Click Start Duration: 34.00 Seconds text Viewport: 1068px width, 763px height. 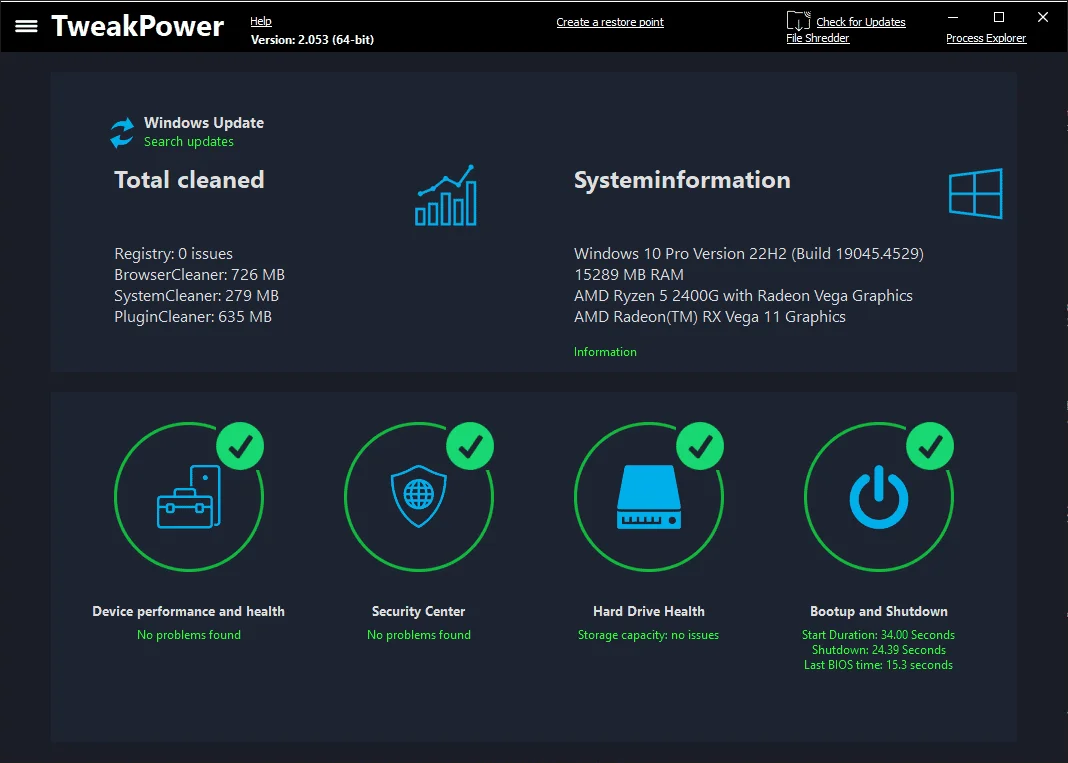point(878,635)
